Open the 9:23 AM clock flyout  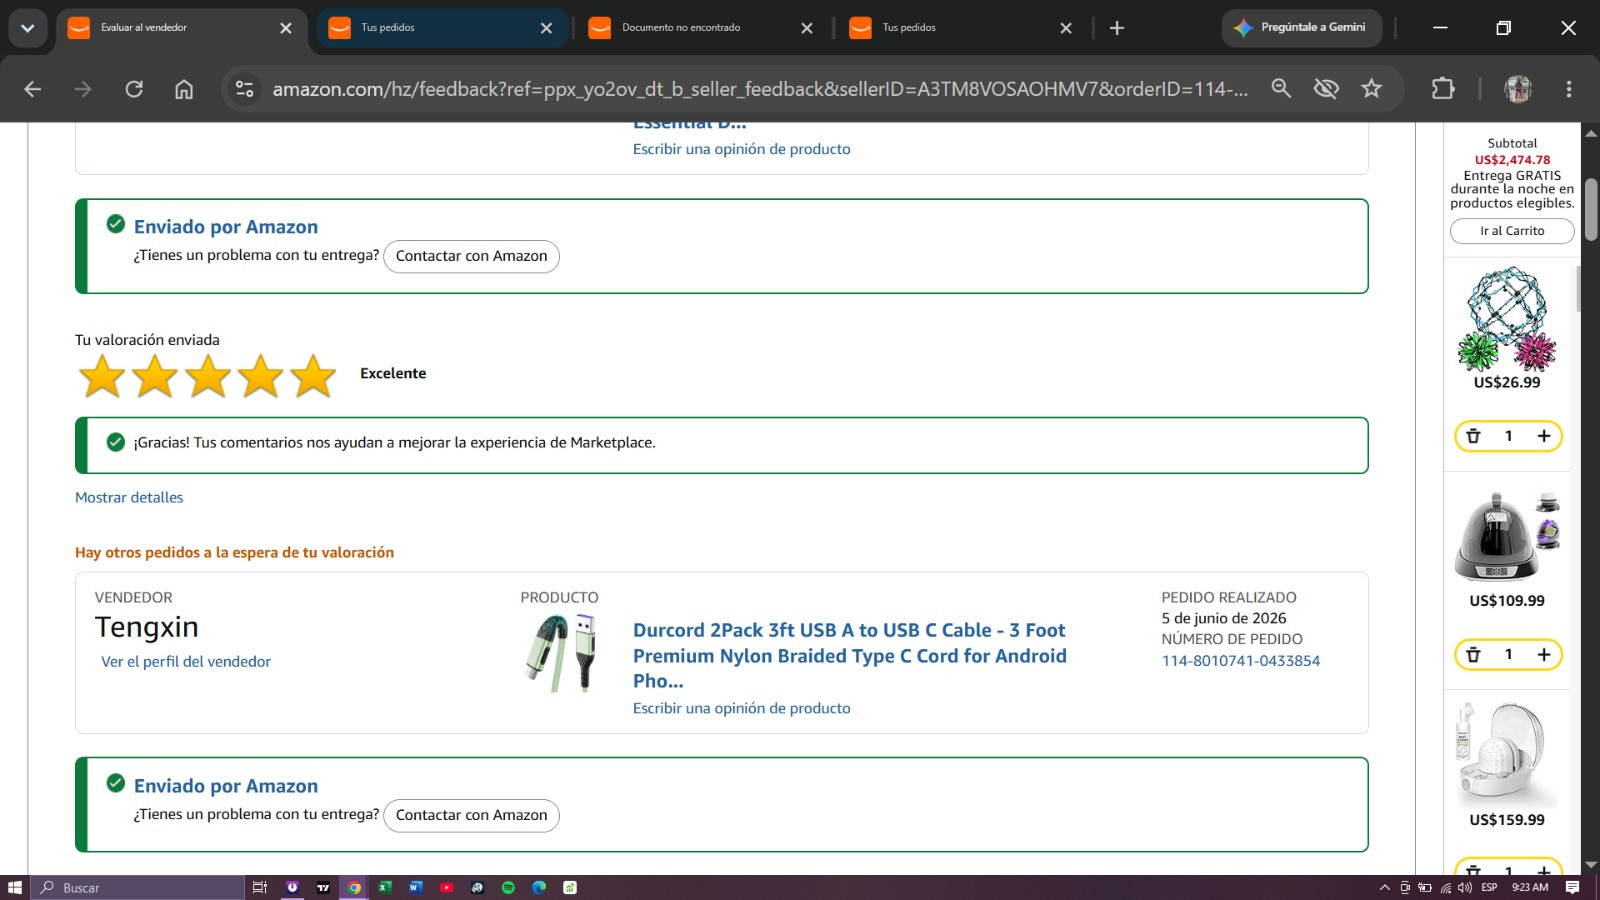[1530, 887]
